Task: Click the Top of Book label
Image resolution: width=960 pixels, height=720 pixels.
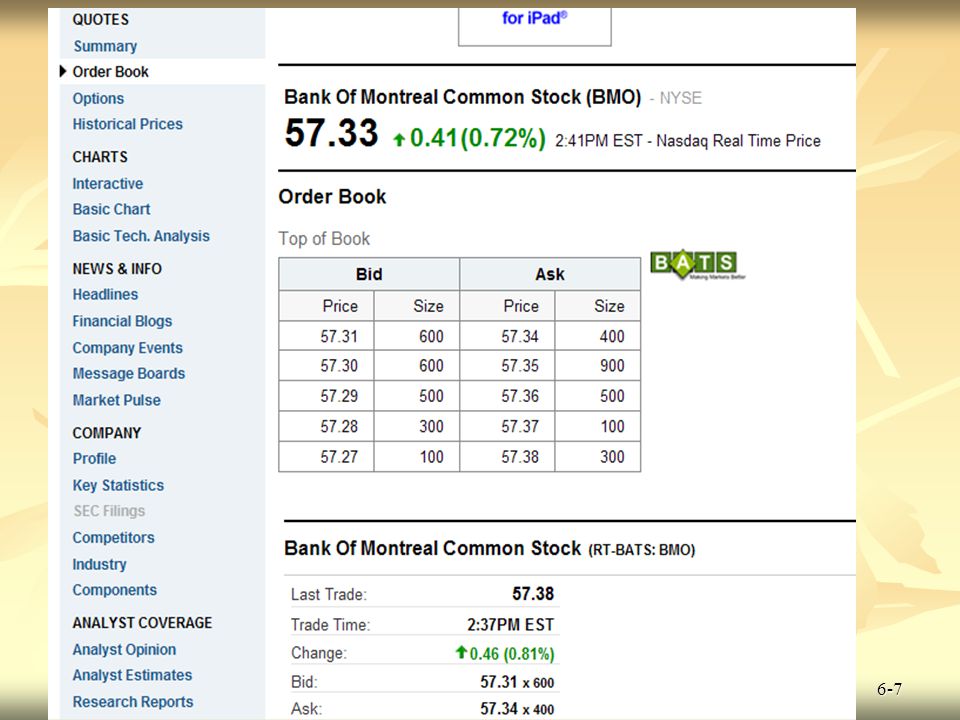Action: (x=324, y=239)
